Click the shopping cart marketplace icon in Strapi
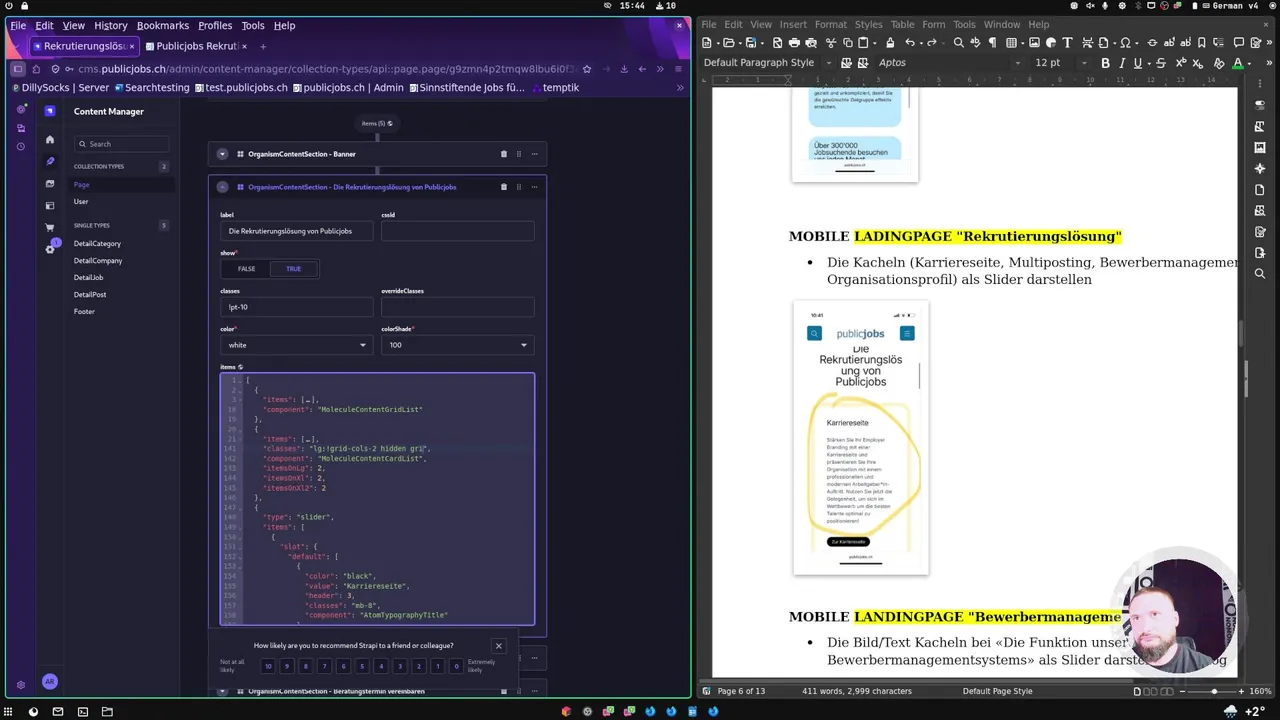The image size is (1280, 720). pos(50,227)
